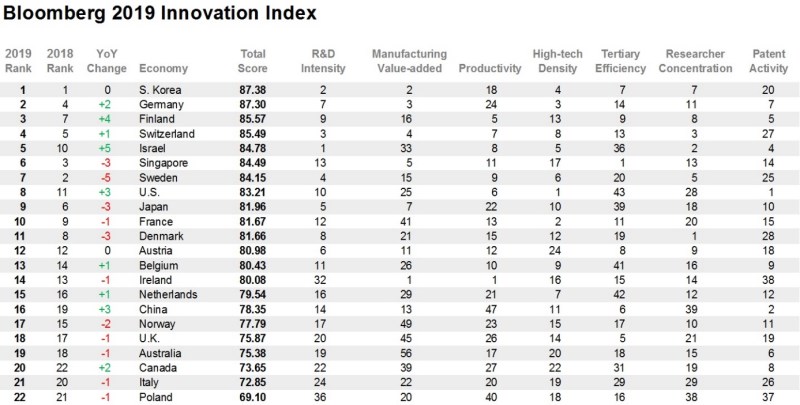
Task: Select the Manufacturing Value-added column header
Action: [x=408, y=60]
